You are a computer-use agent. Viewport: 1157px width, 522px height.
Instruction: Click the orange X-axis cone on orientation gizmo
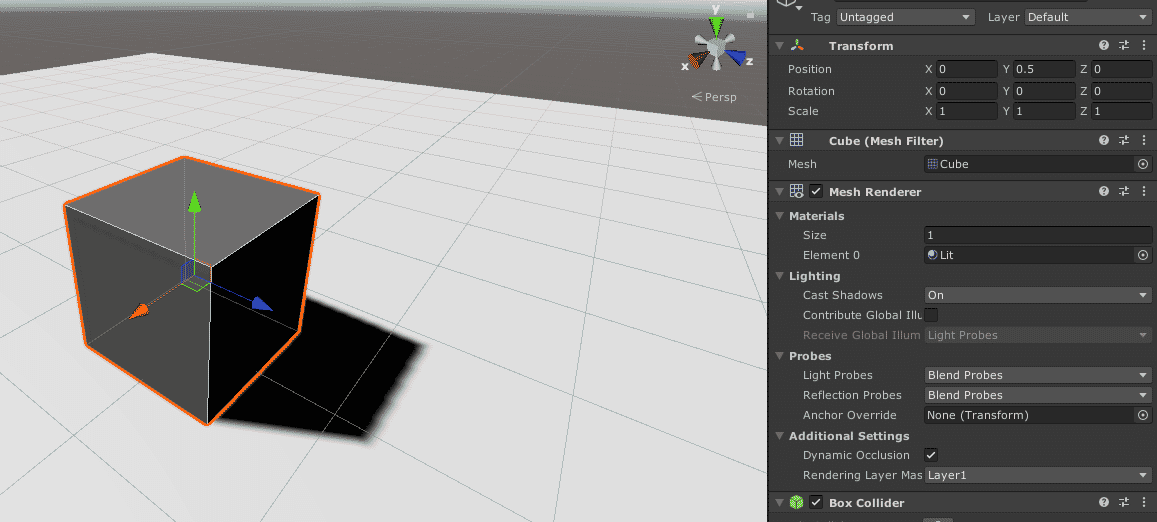[697, 60]
